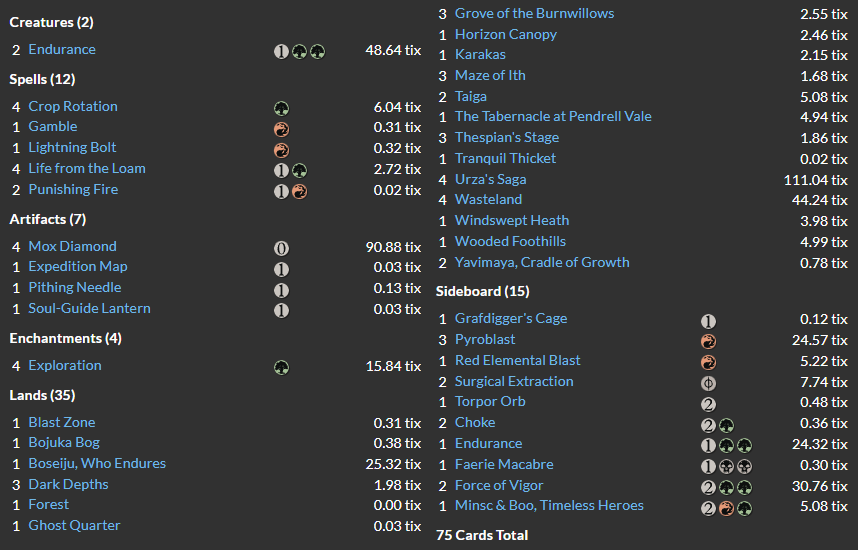The image size is (858, 550).
Task: Open the Urza's Saga card link
Action: 490,179
